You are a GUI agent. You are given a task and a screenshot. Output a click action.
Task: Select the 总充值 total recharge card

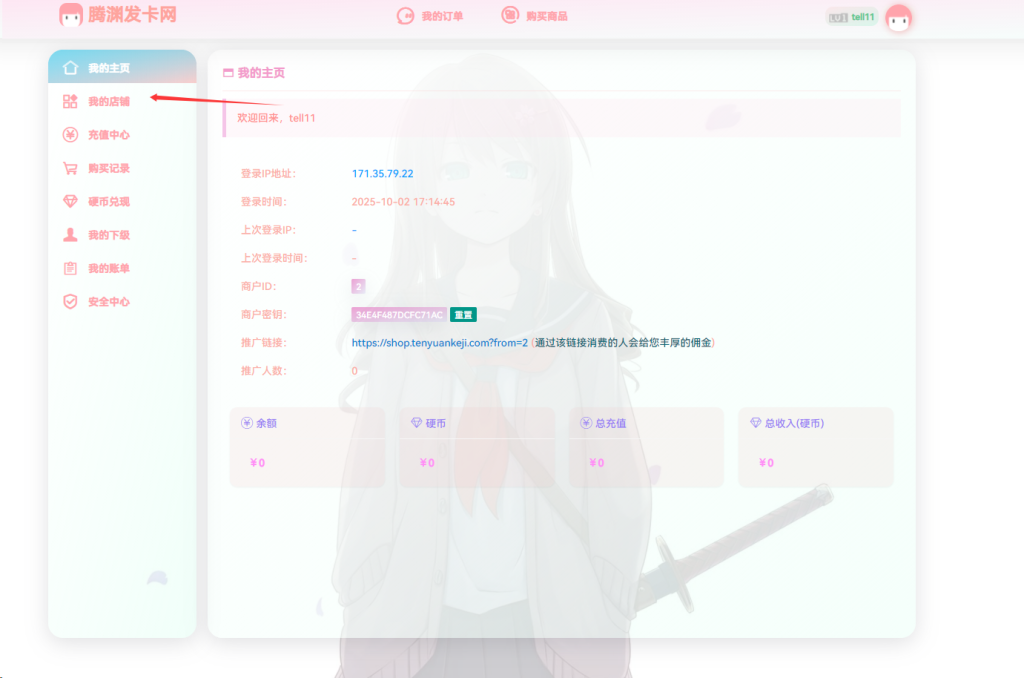point(645,446)
